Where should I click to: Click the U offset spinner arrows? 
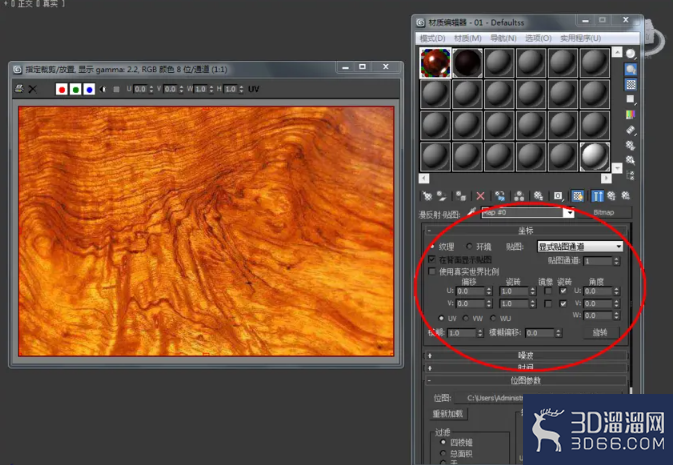click(489, 291)
